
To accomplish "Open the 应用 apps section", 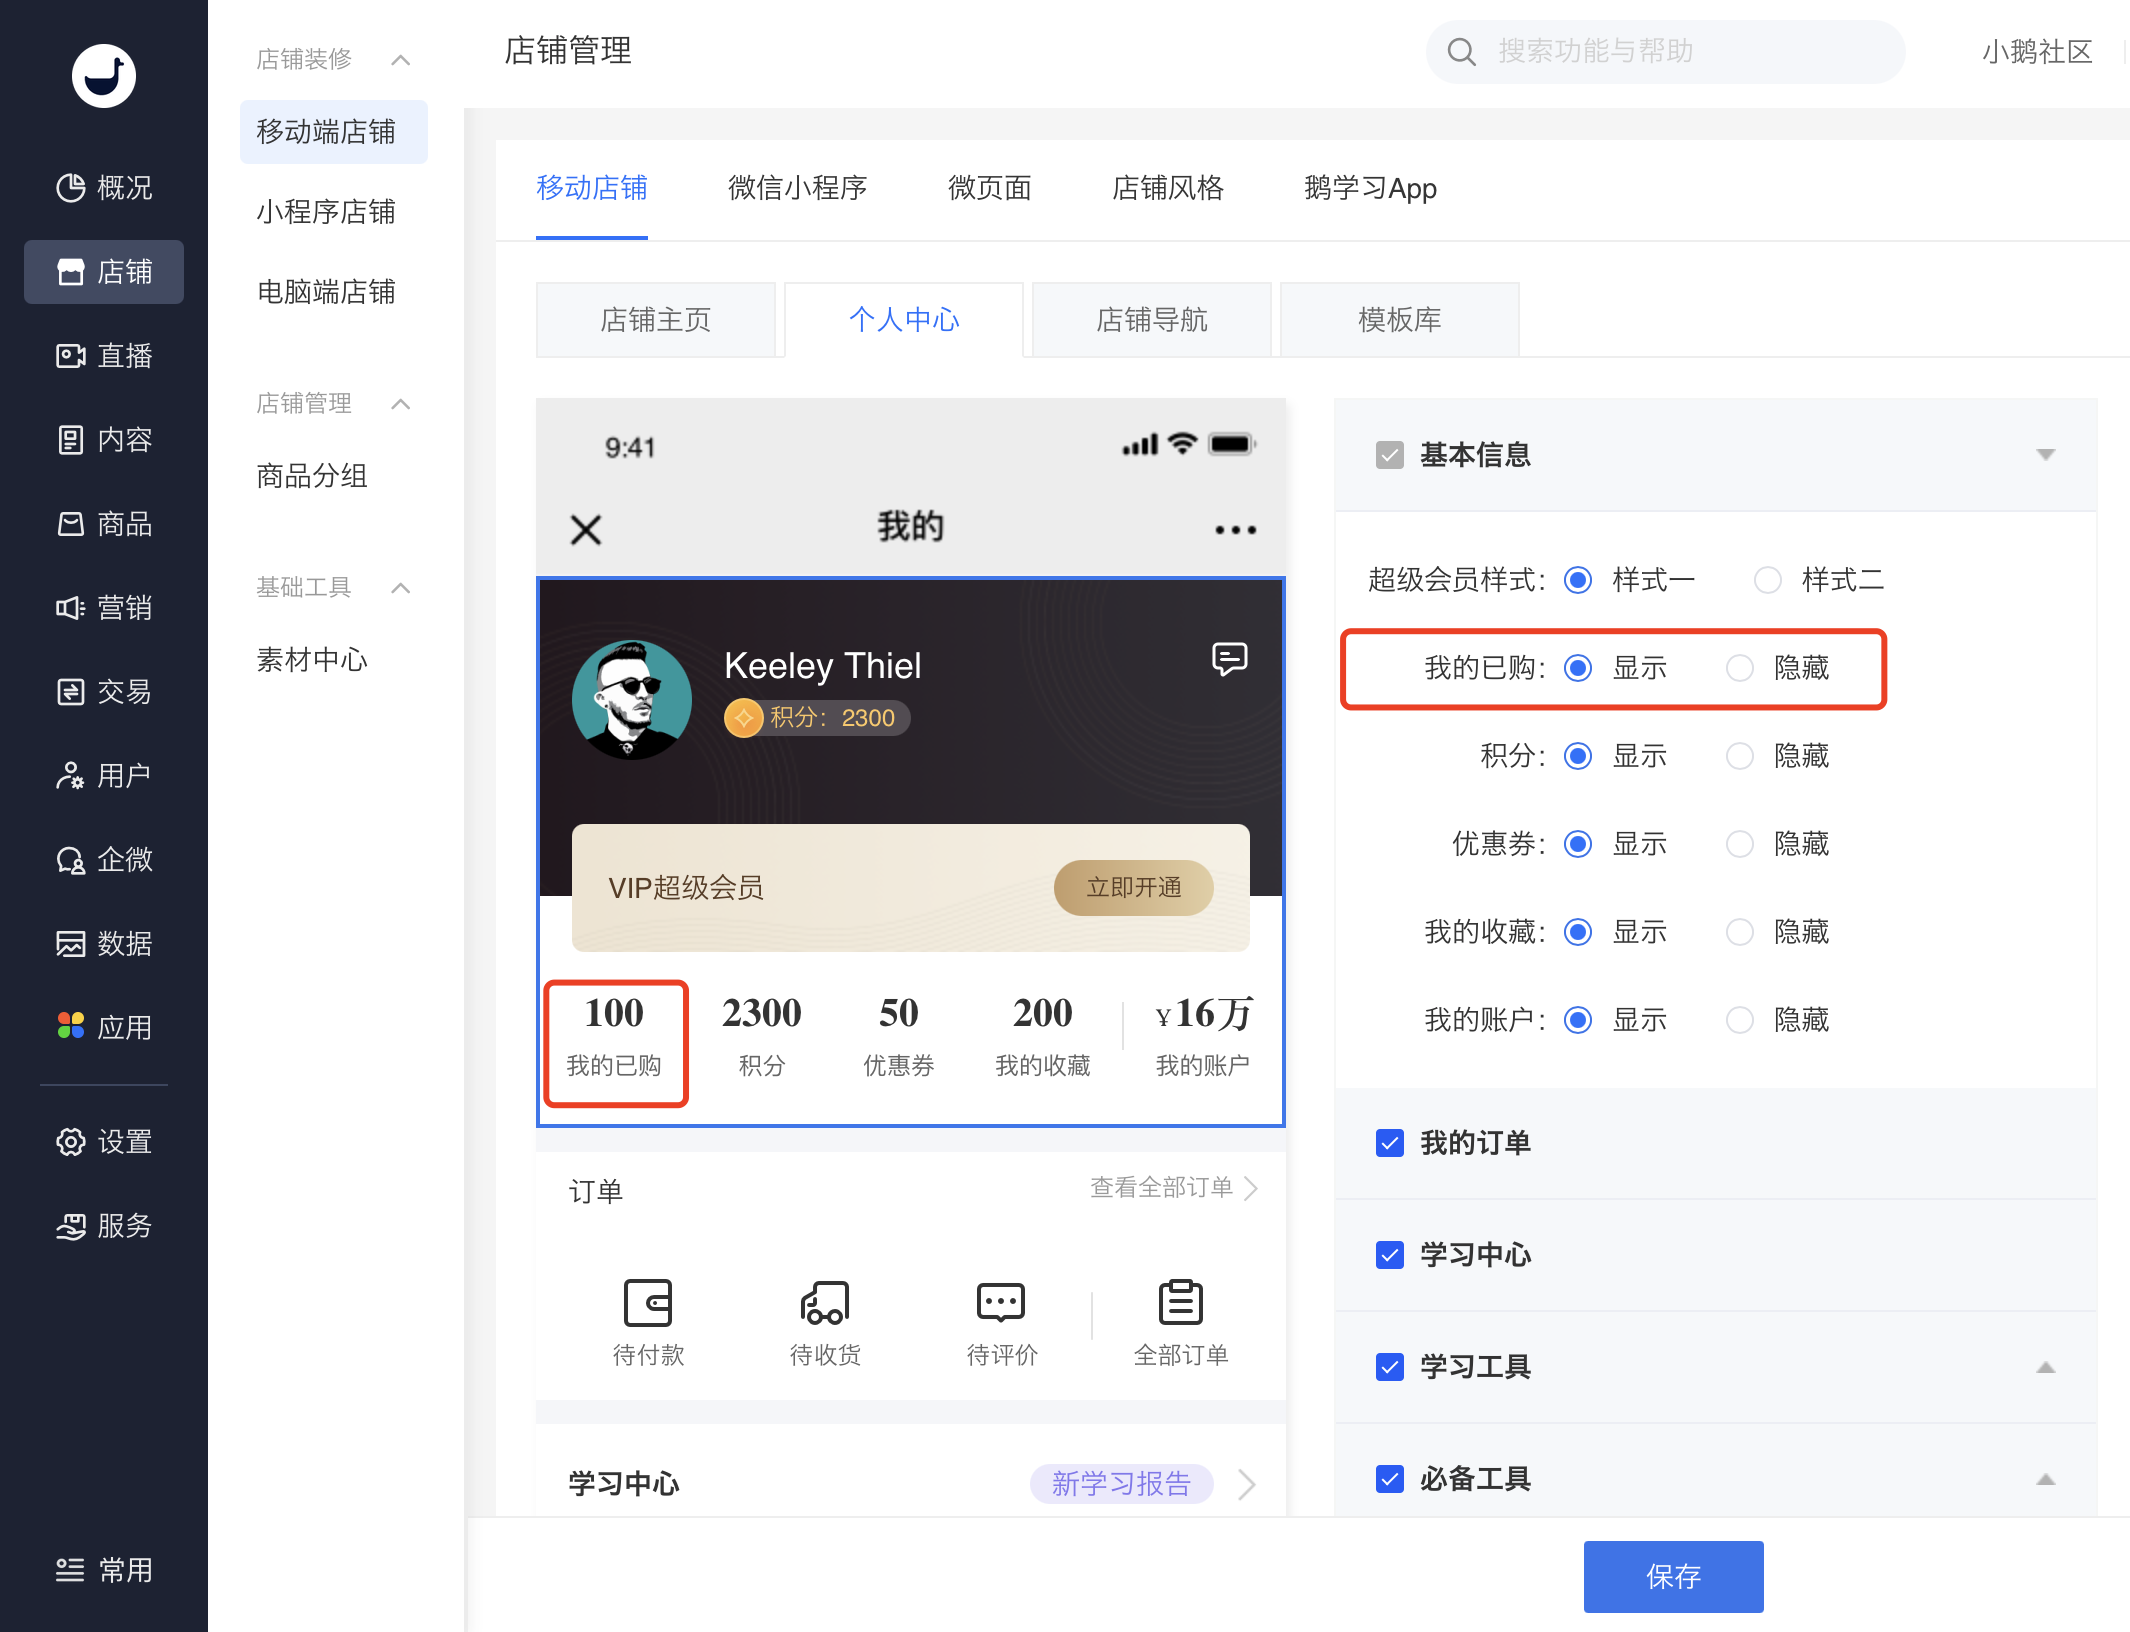I will [x=104, y=1028].
